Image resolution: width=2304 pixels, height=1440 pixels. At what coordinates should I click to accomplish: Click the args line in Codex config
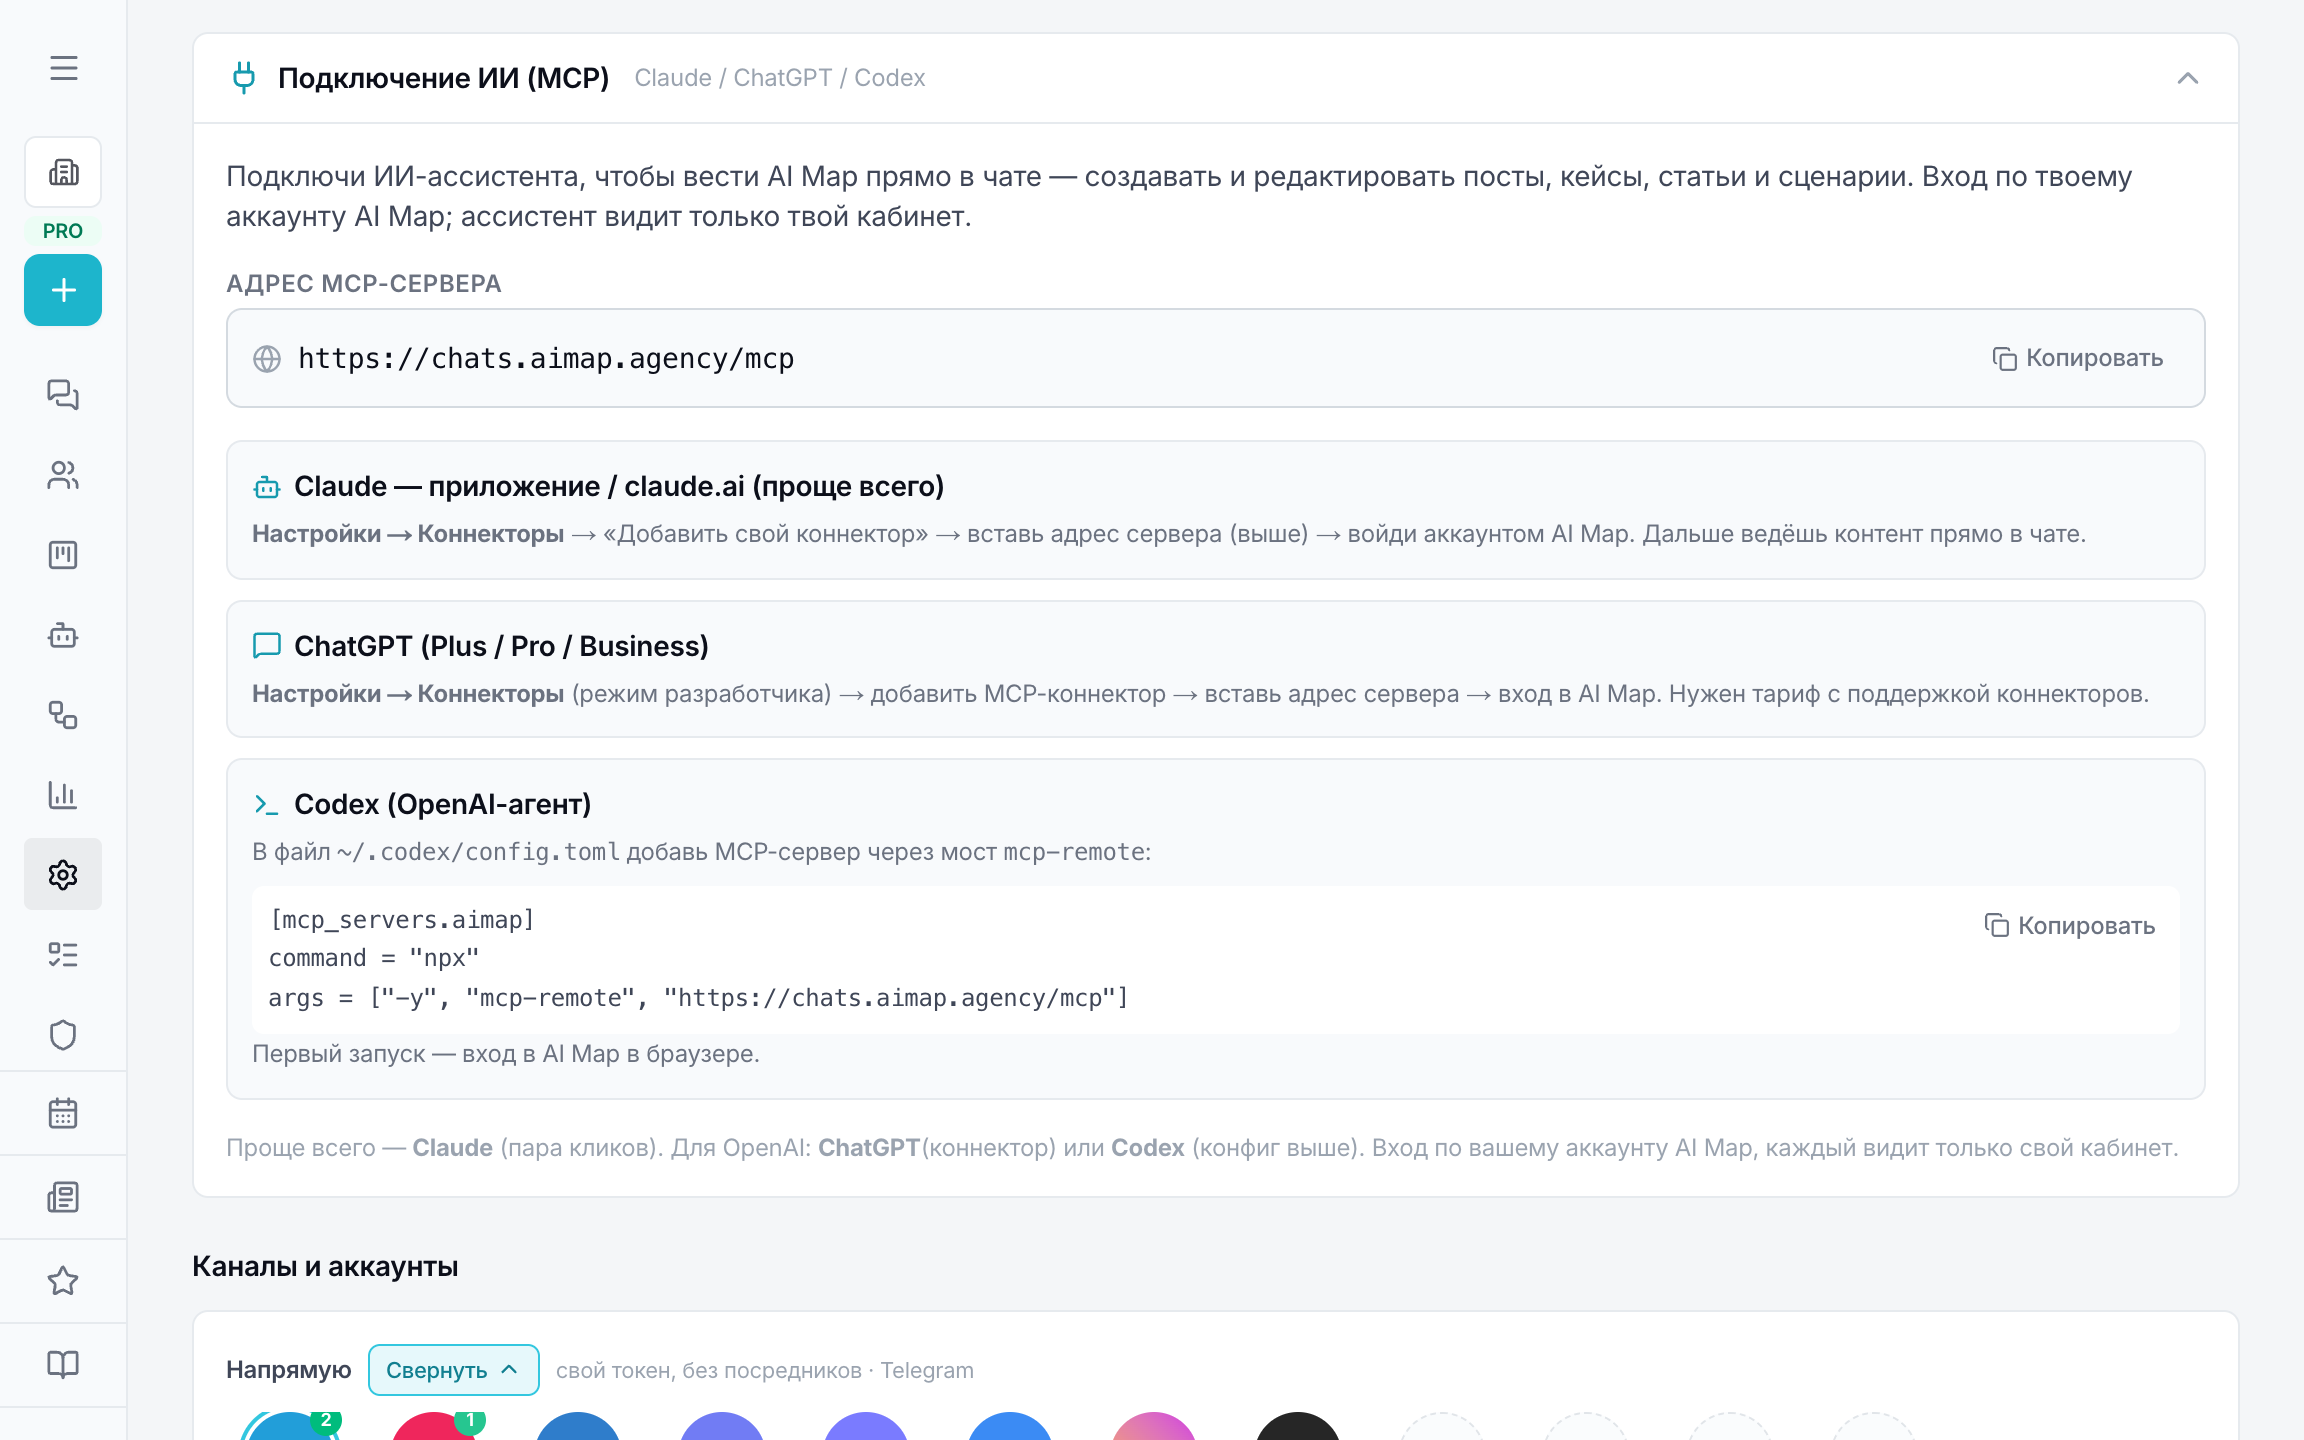(x=698, y=998)
